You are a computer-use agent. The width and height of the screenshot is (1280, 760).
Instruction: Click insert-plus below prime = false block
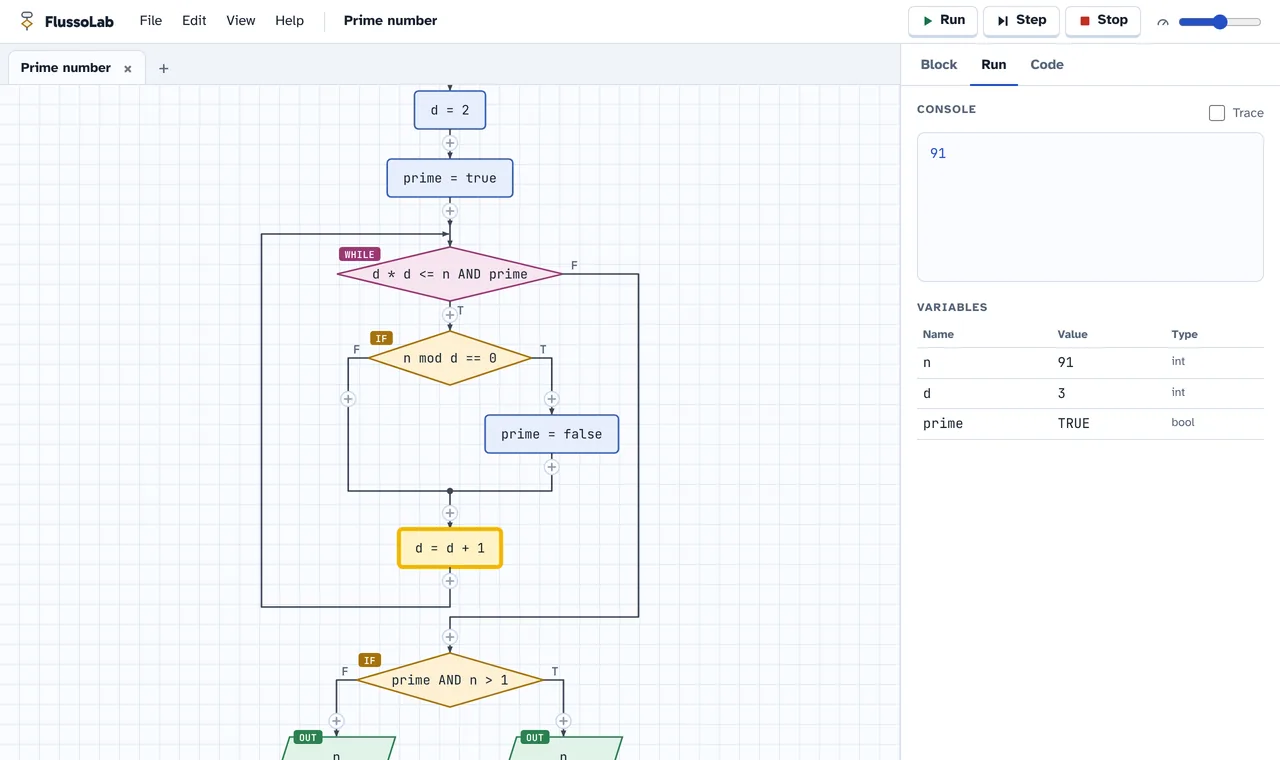pos(551,467)
